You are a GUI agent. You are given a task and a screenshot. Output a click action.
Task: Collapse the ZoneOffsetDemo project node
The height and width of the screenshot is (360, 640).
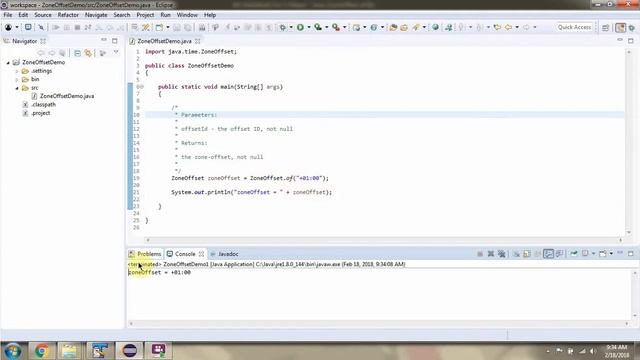point(8,62)
